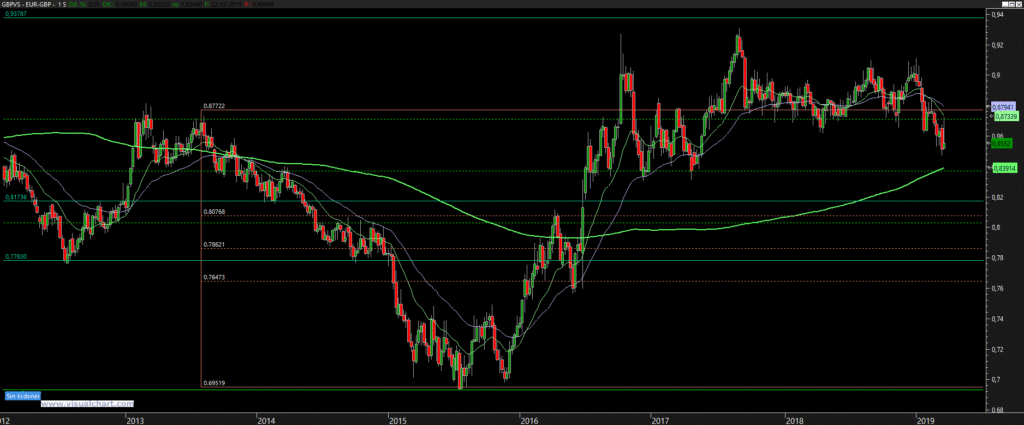Image resolution: width=1024 pixels, height=425 pixels.
Task: Click the 0.87722 Fibonacci level label
Action: [x=214, y=105]
